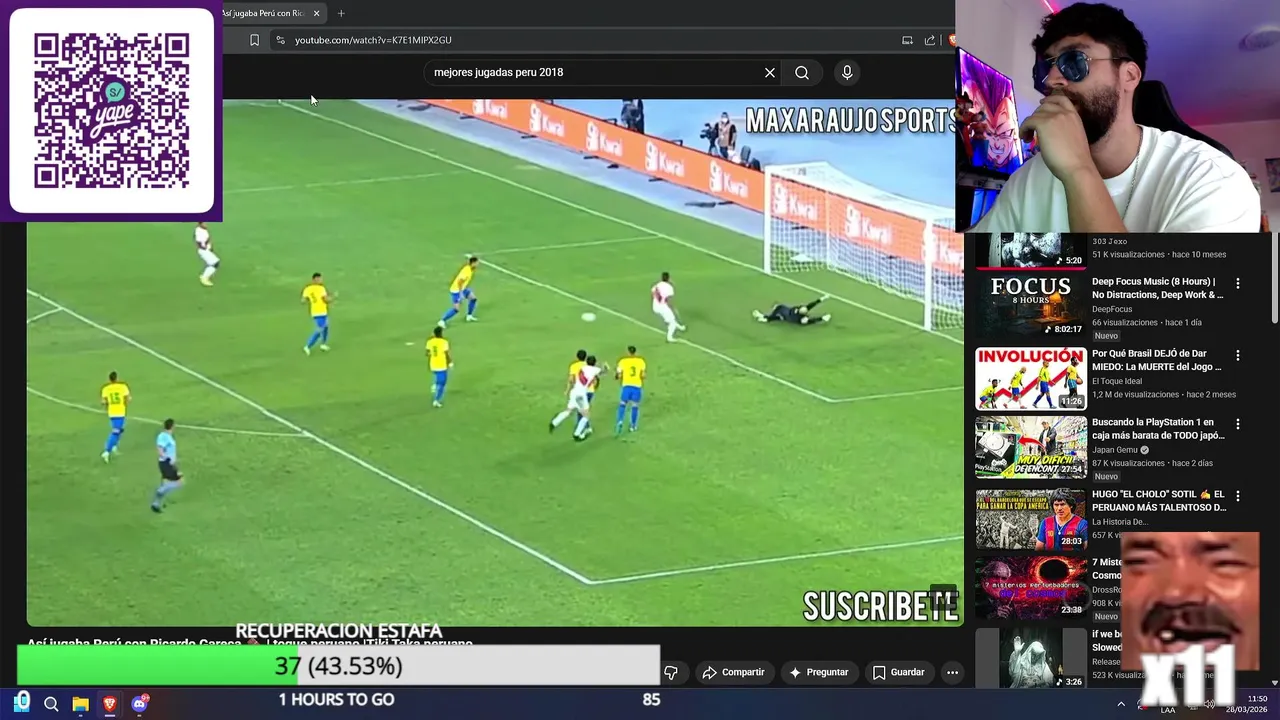Click the address bar URL youtube.com/watch

[x=373, y=40]
